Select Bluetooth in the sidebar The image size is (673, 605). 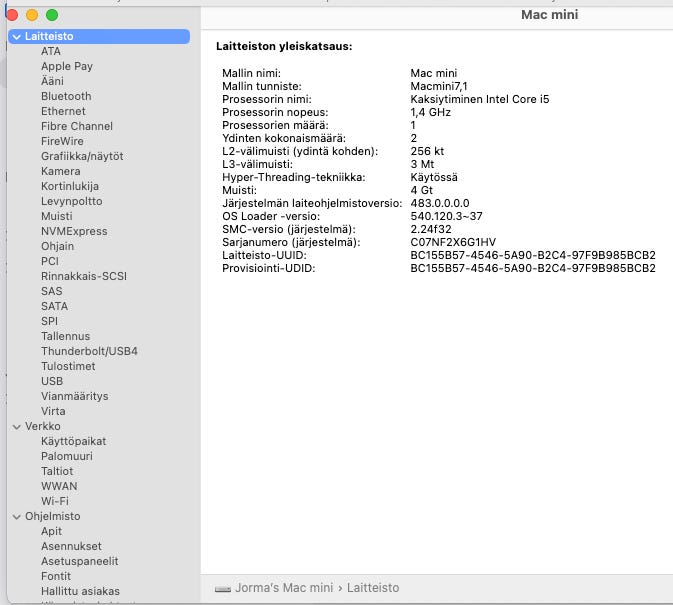66,96
